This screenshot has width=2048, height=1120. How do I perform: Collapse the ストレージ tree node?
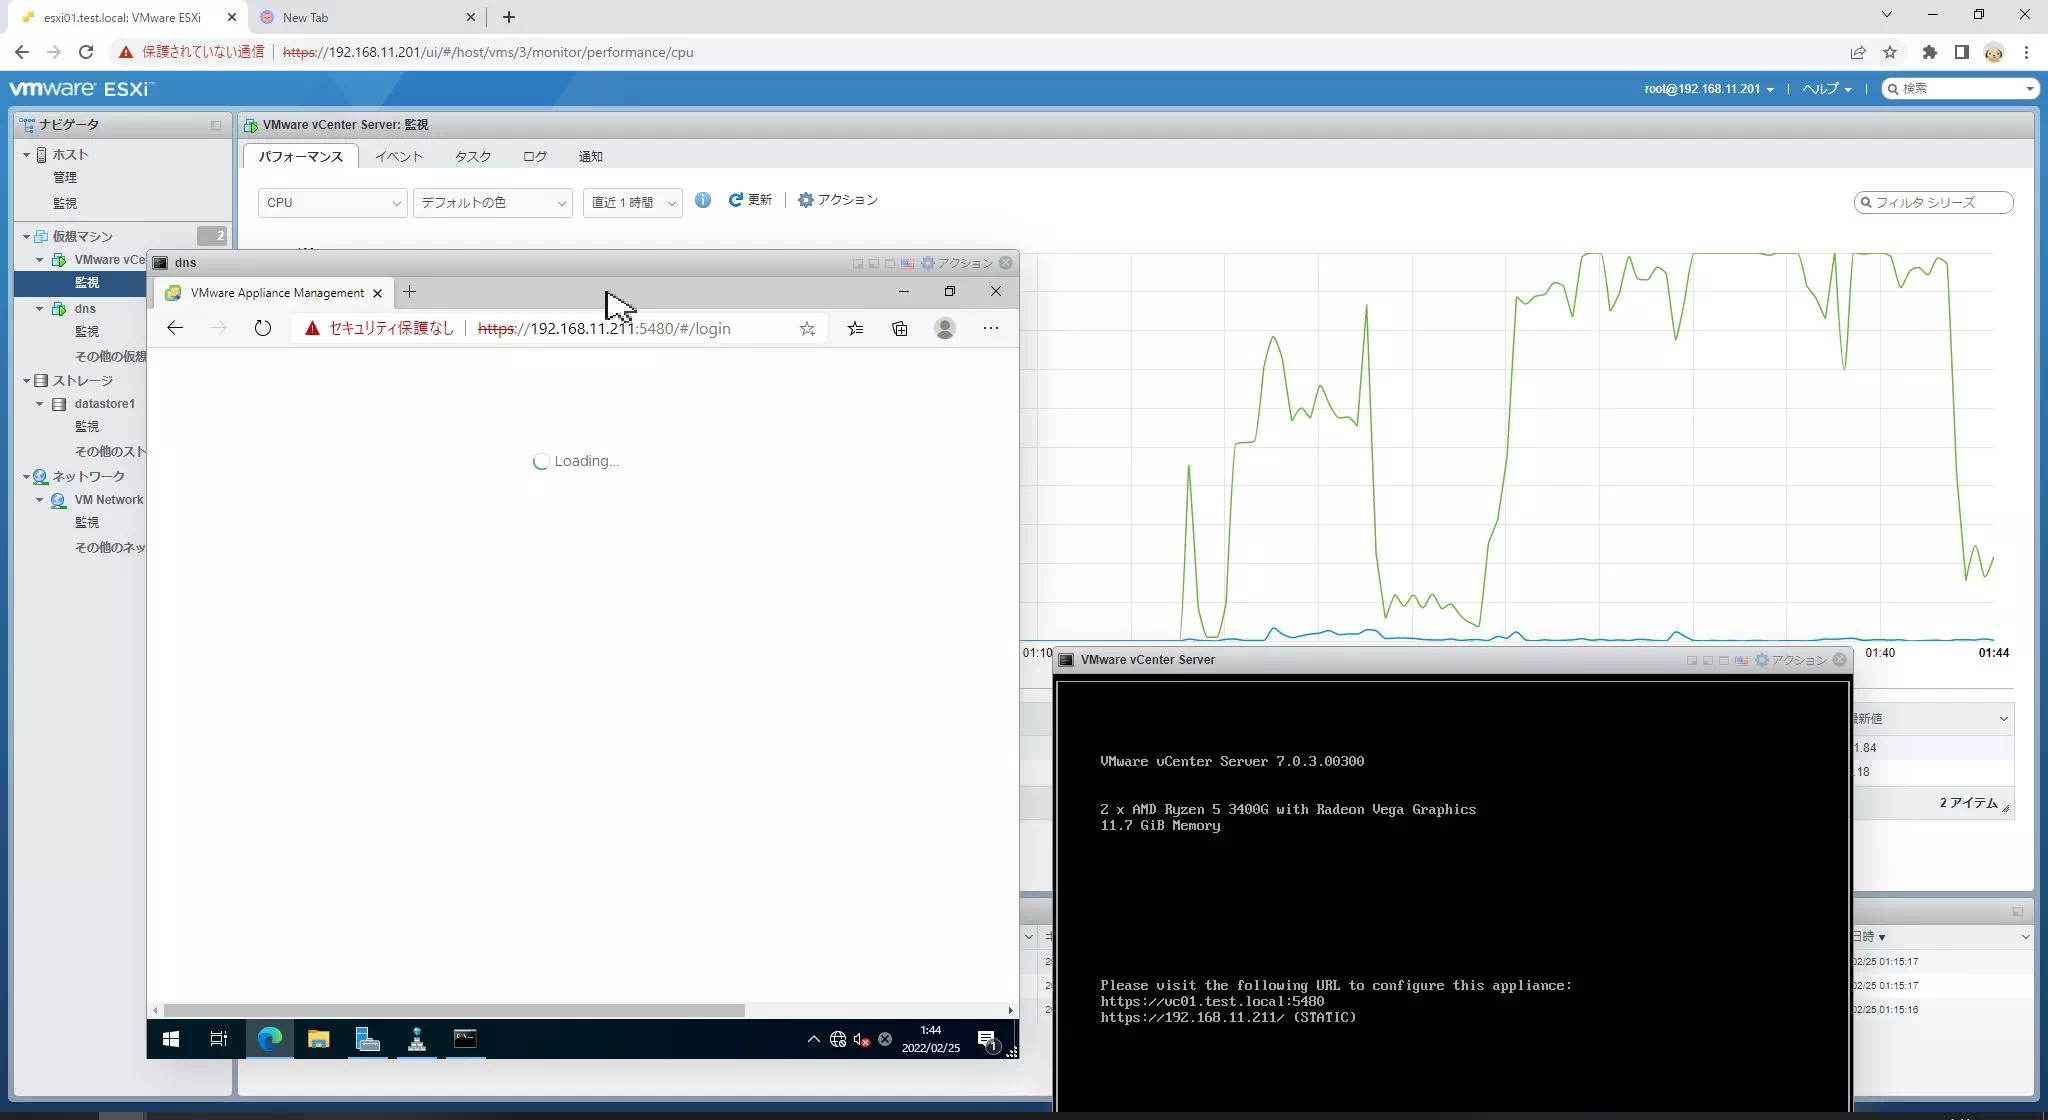27,381
